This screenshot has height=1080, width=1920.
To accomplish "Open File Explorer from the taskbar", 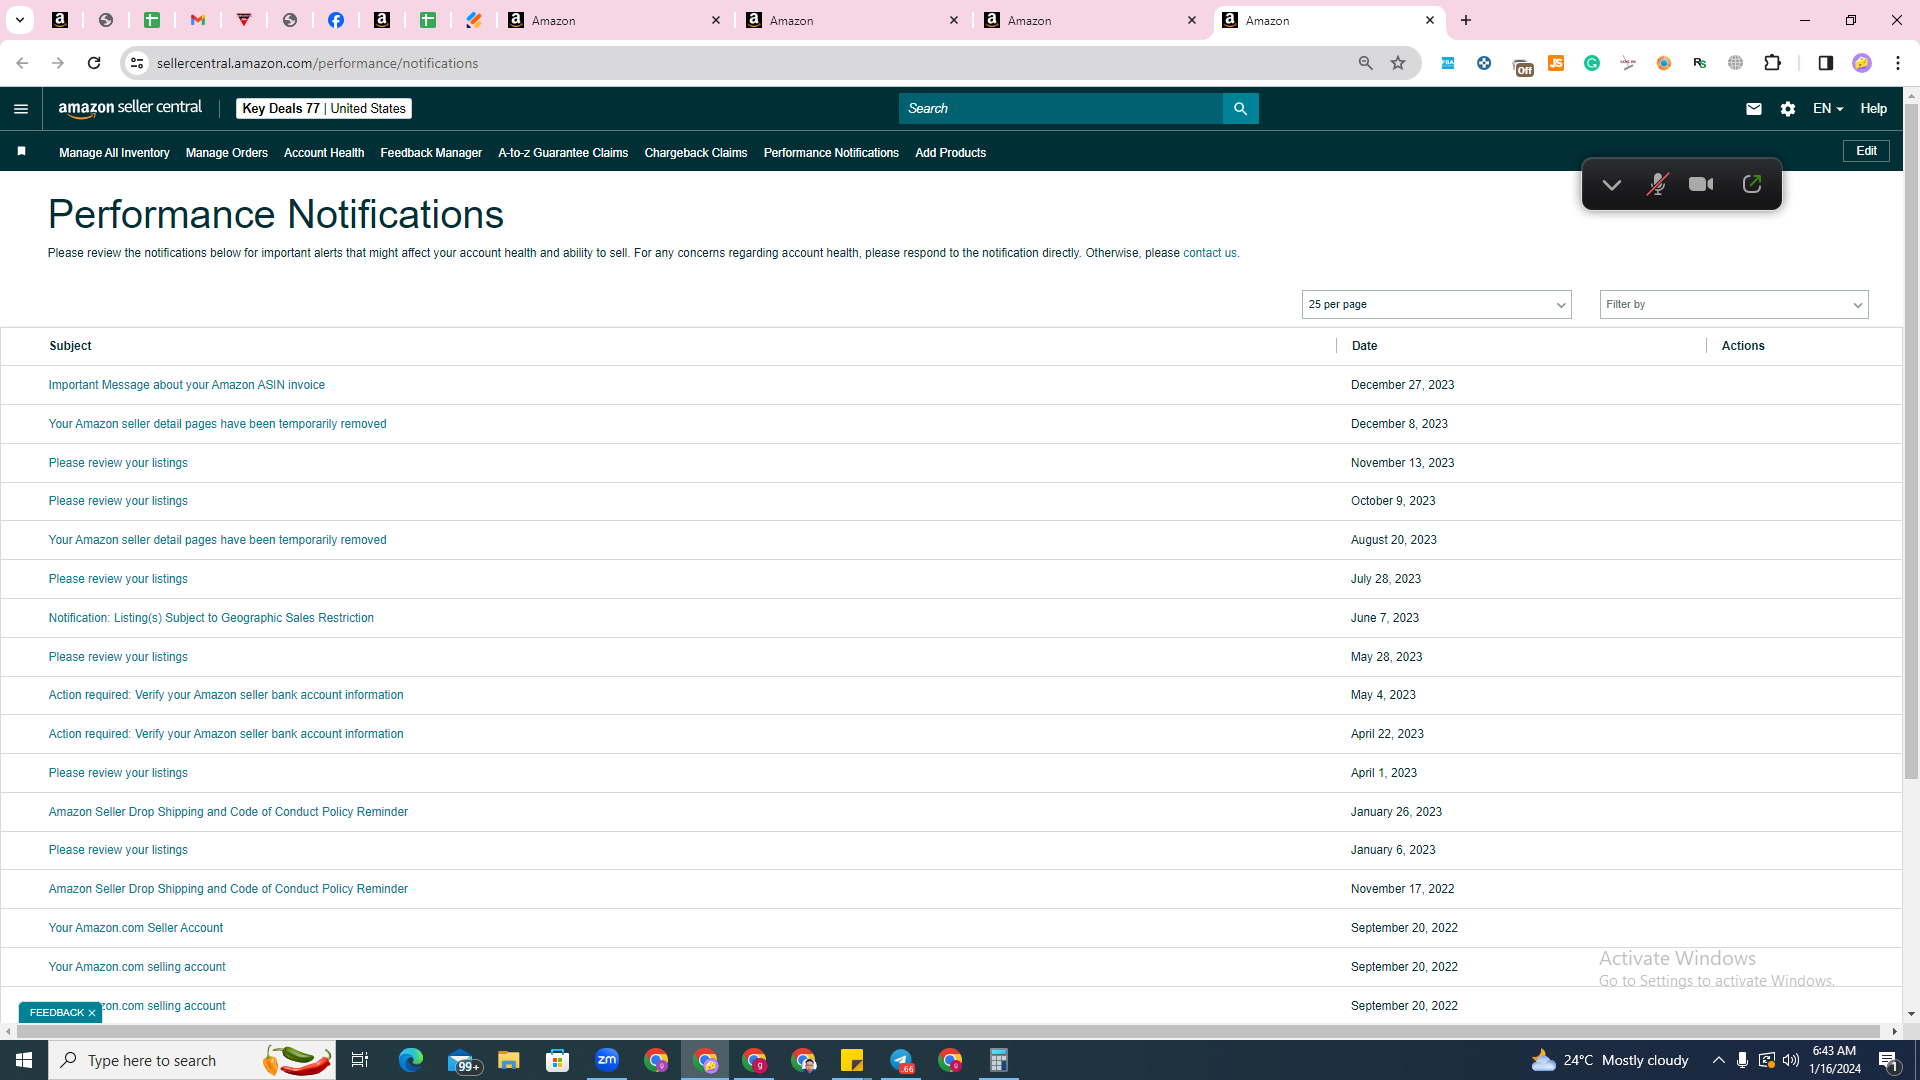I will click(509, 1060).
